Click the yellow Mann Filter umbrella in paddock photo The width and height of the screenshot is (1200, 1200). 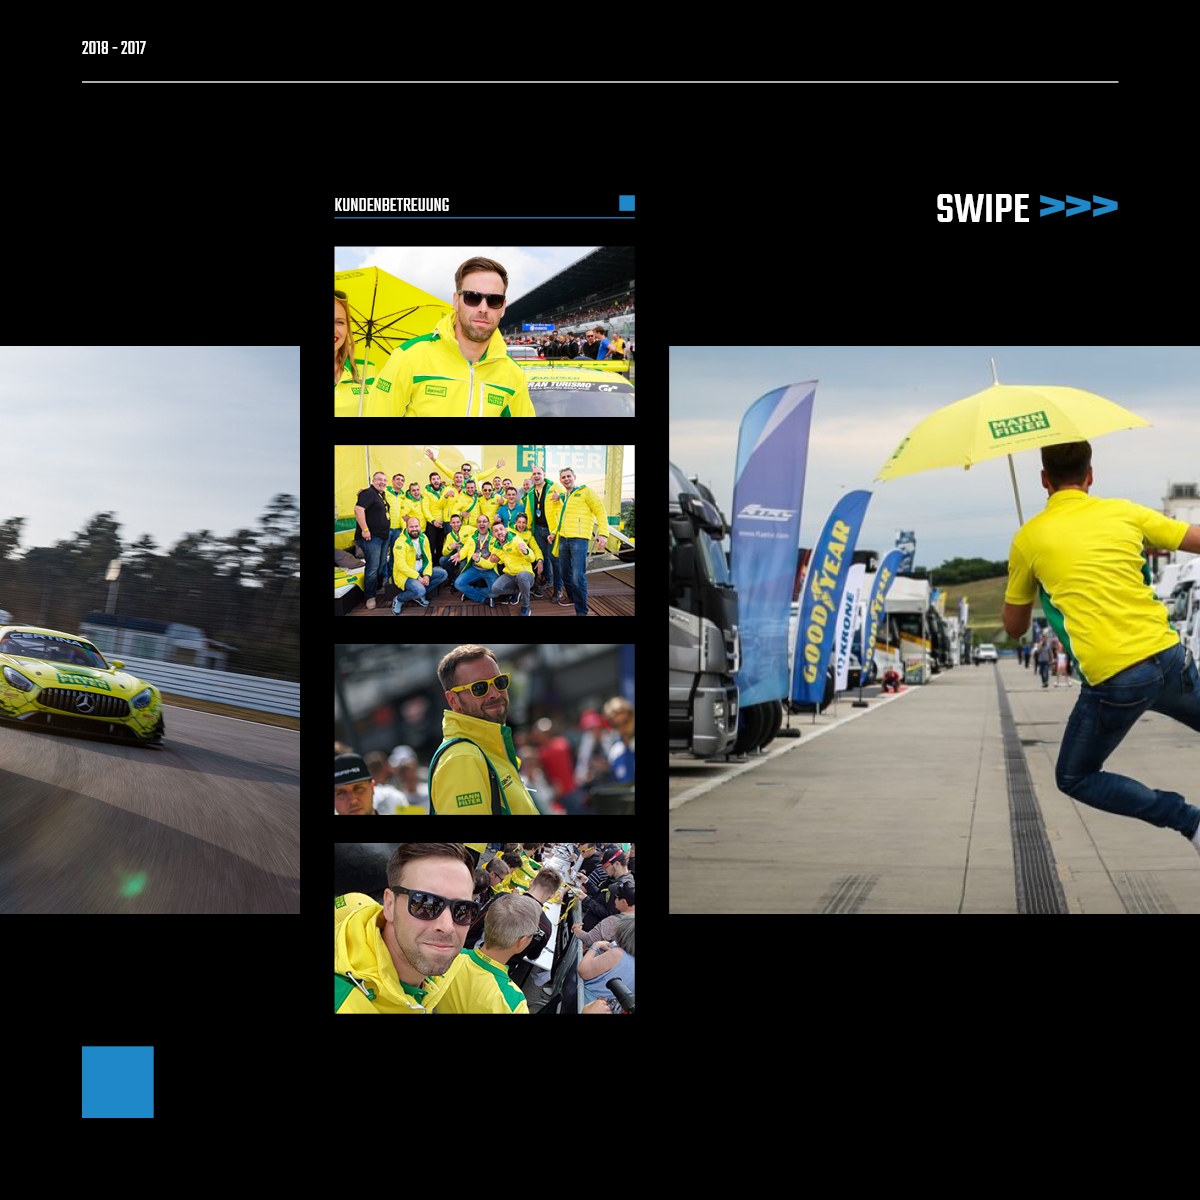tap(1012, 425)
